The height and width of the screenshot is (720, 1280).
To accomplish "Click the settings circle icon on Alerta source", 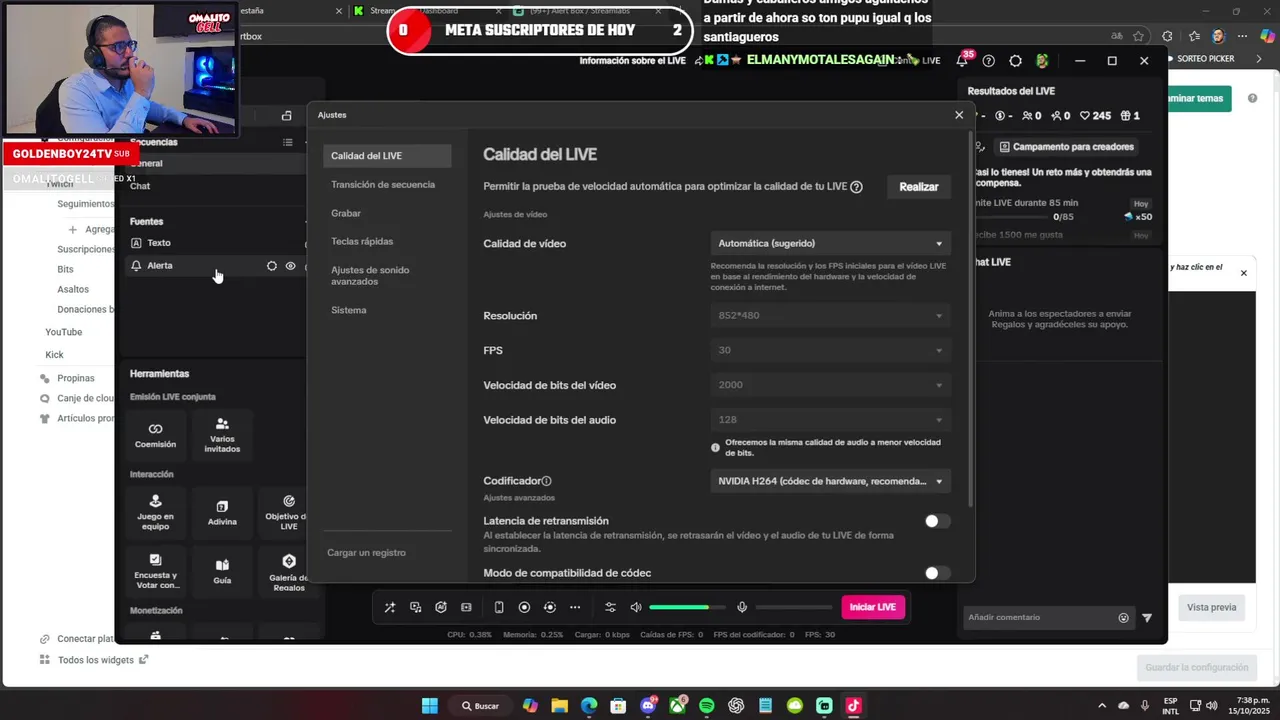I will pos(271,266).
